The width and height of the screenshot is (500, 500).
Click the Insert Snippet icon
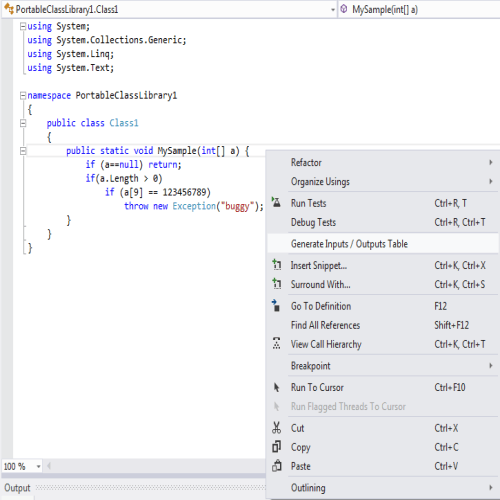point(277,265)
